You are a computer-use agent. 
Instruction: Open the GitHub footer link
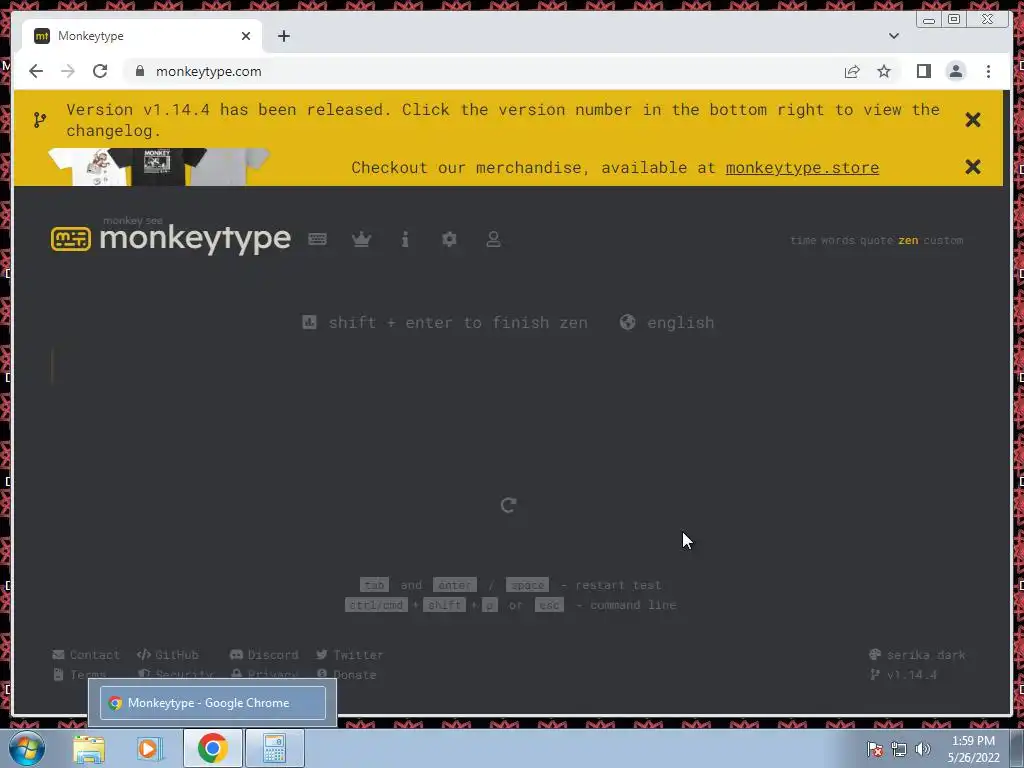tap(168, 654)
